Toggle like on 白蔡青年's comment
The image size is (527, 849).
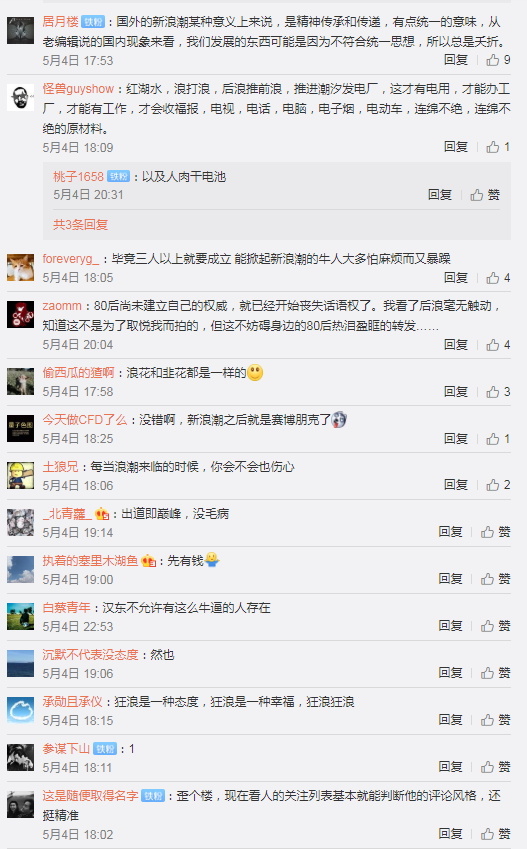(495, 626)
